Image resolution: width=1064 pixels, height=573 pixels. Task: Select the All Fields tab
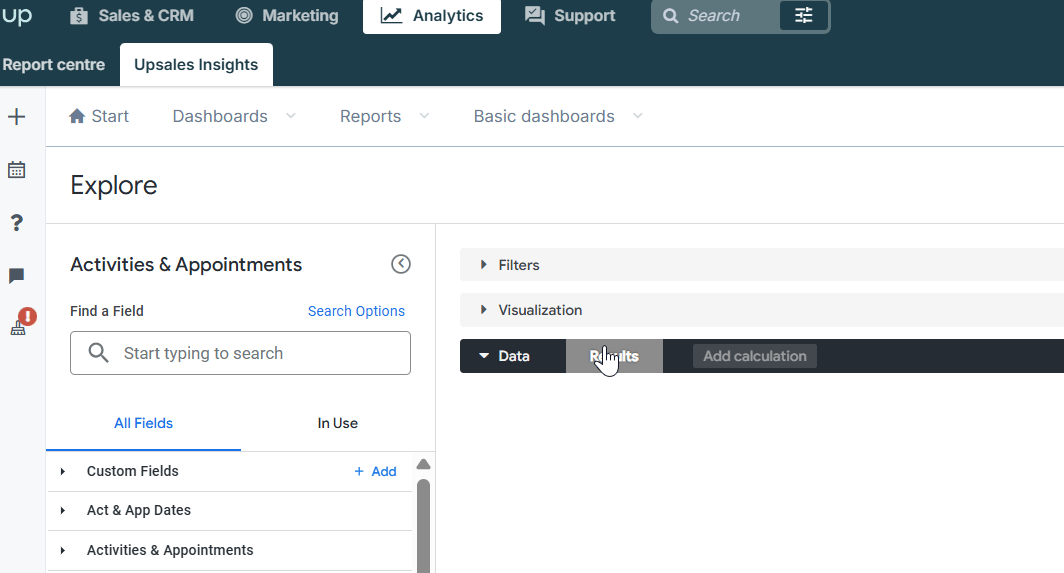pos(143,424)
